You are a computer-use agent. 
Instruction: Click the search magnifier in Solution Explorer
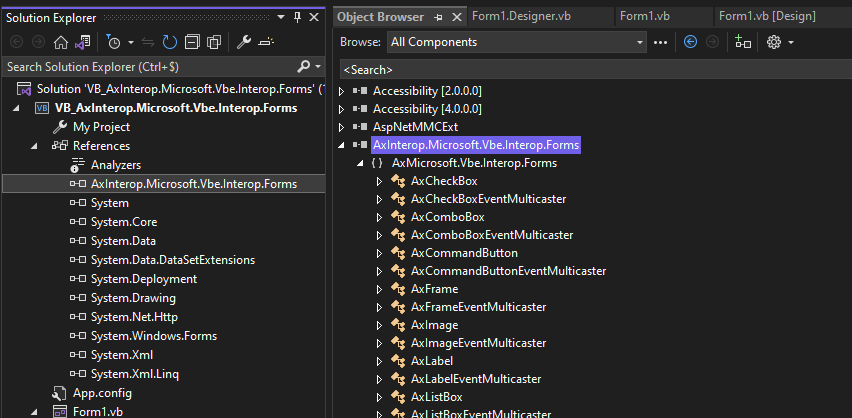pos(303,67)
